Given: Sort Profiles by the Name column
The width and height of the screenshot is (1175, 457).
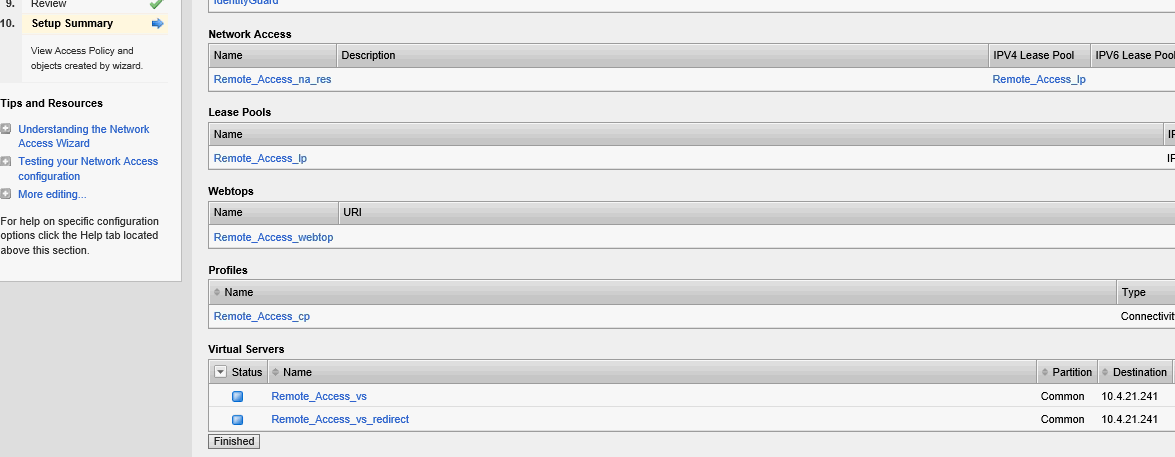Looking at the screenshot, I should click(x=238, y=292).
